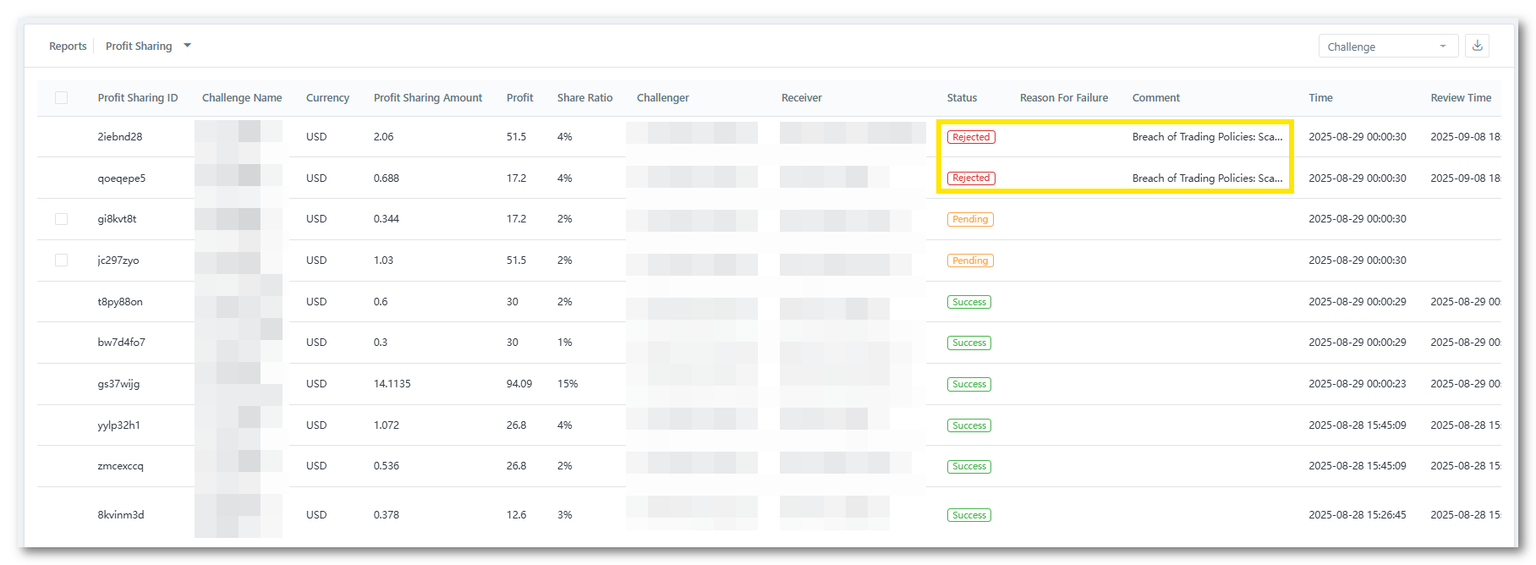The width and height of the screenshot is (1536, 565).
Task: Click the Success badge for gs37wijg
Action: click(969, 384)
